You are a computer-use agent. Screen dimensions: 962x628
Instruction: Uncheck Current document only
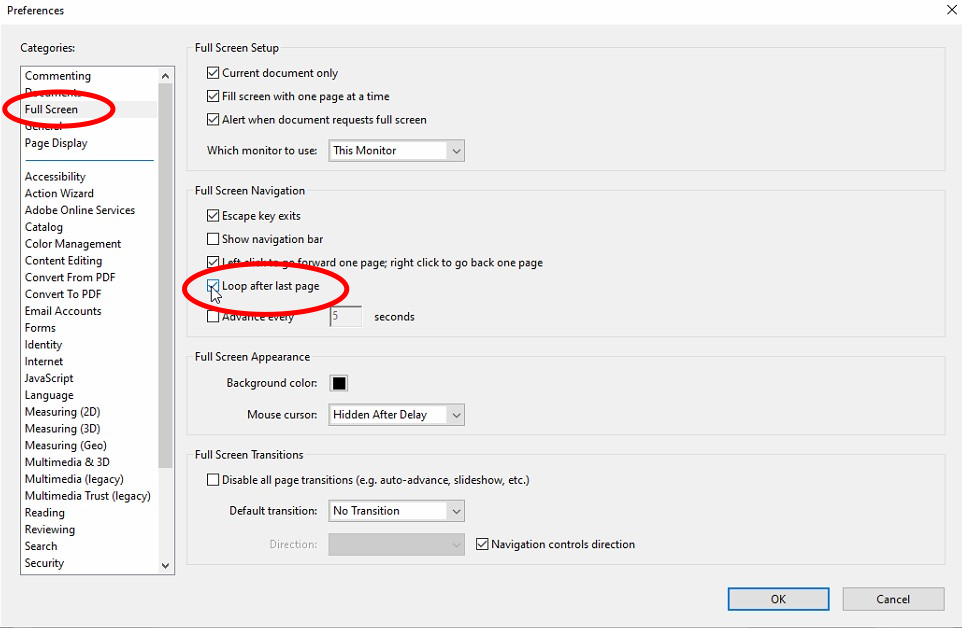pos(213,73)
